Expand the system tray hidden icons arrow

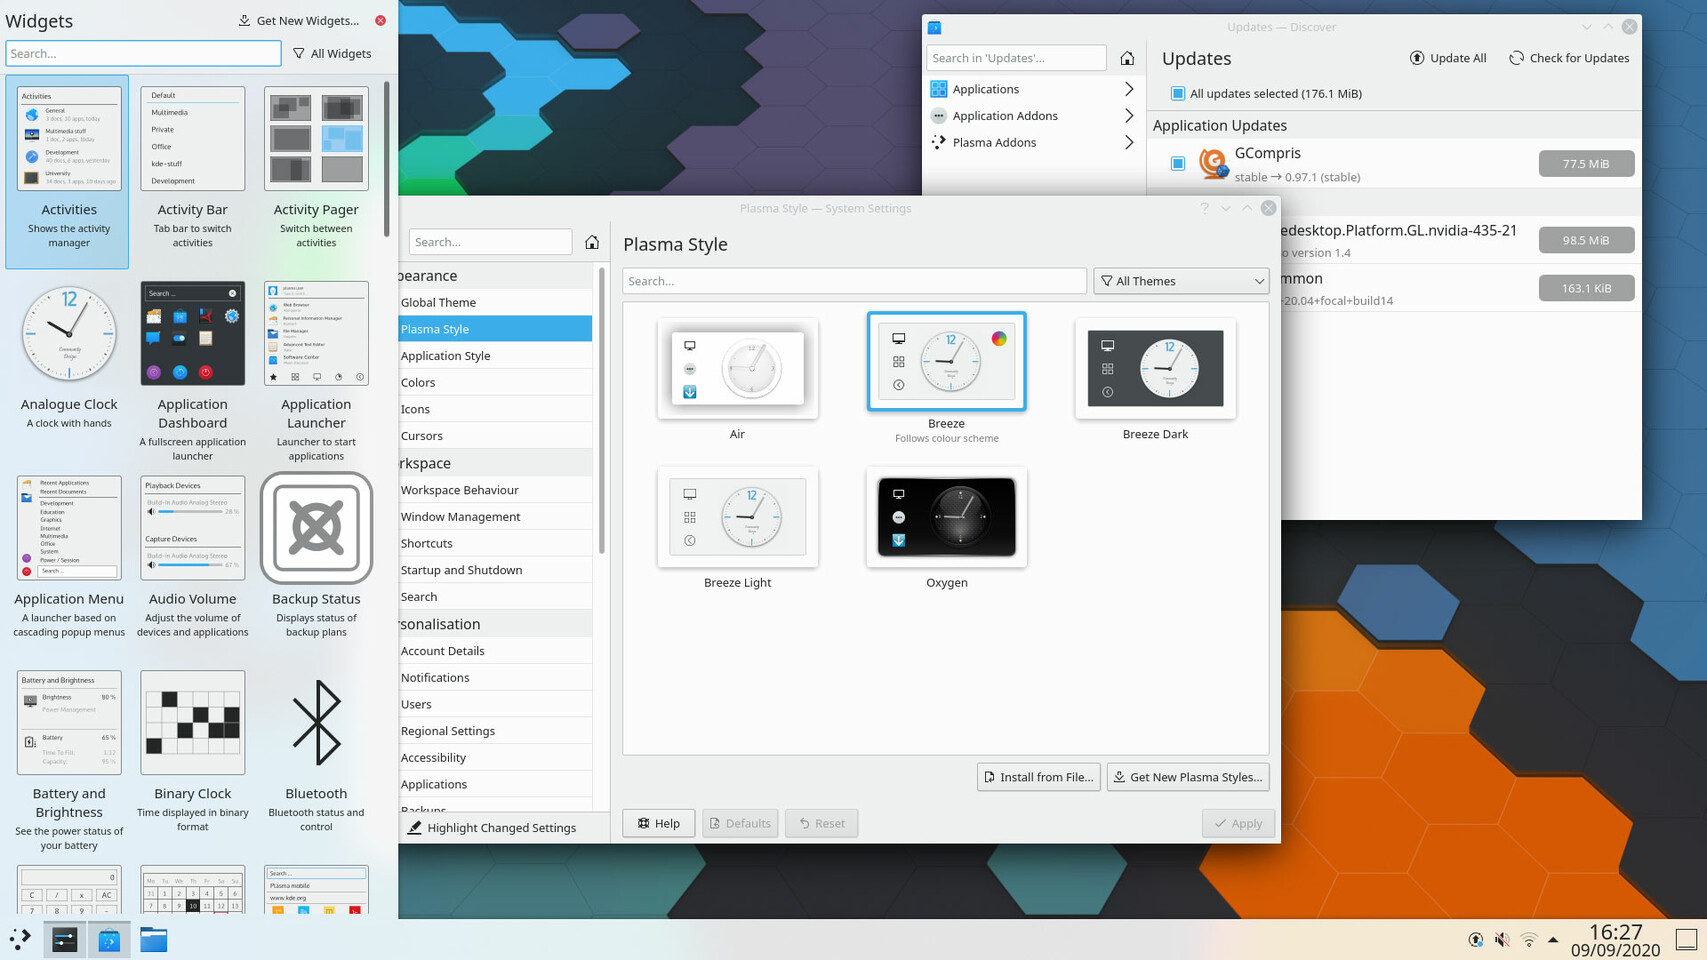tap(1553, 940)
